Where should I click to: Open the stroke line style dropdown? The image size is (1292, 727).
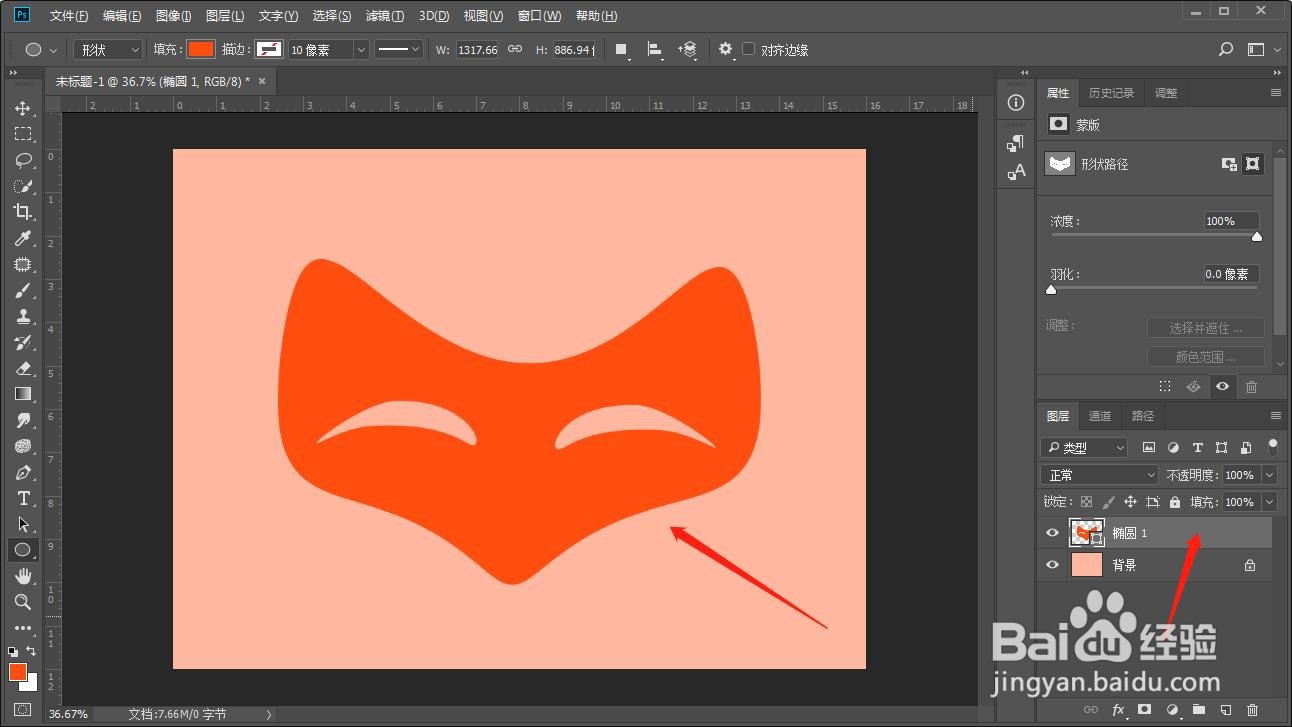coord(399,49)
